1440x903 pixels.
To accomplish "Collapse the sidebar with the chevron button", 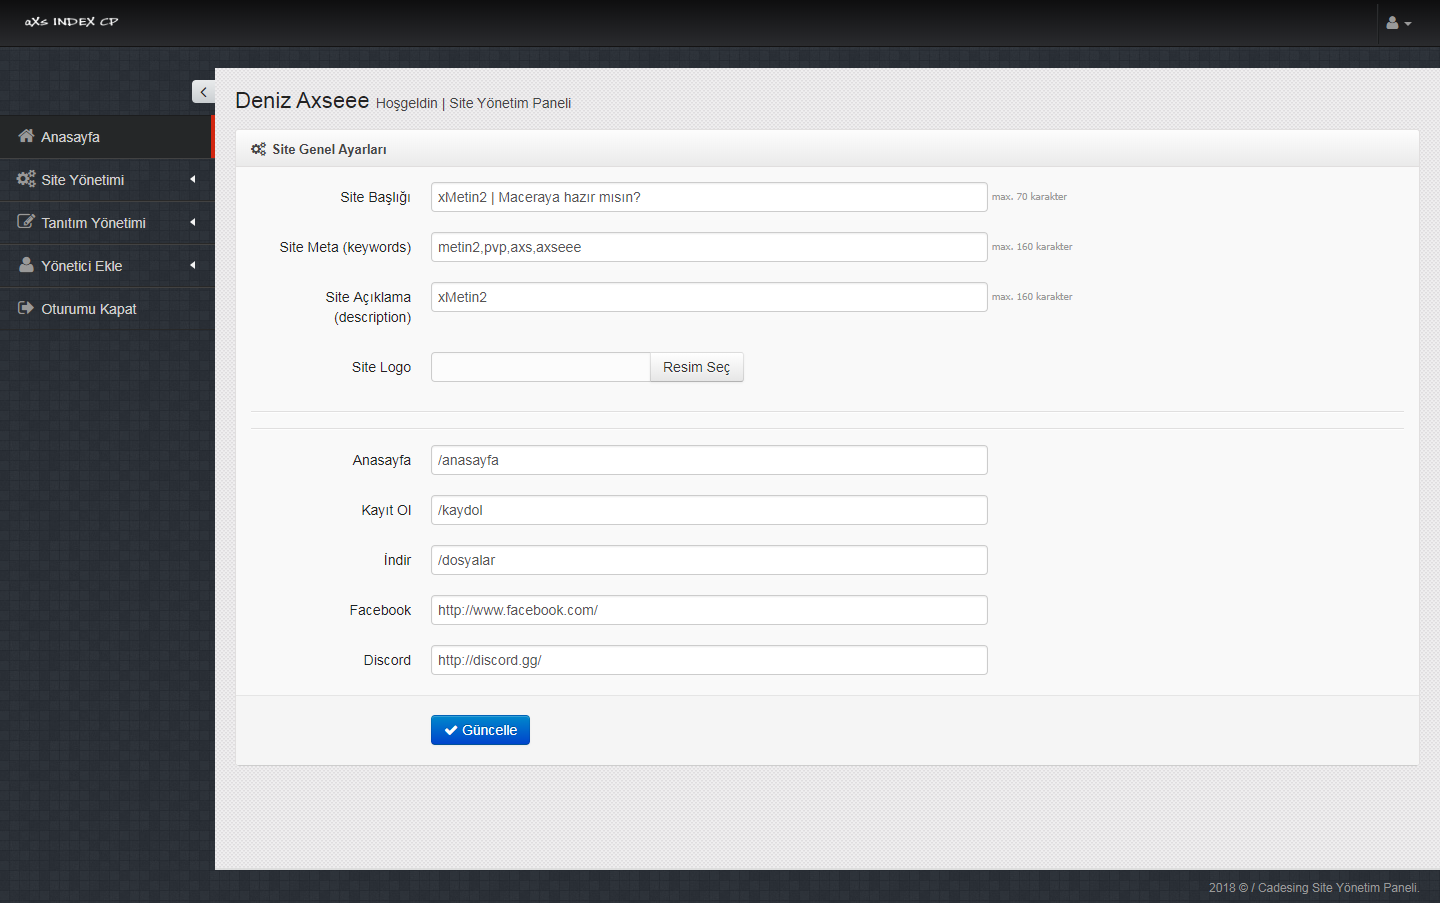I will tap(203, 92).
